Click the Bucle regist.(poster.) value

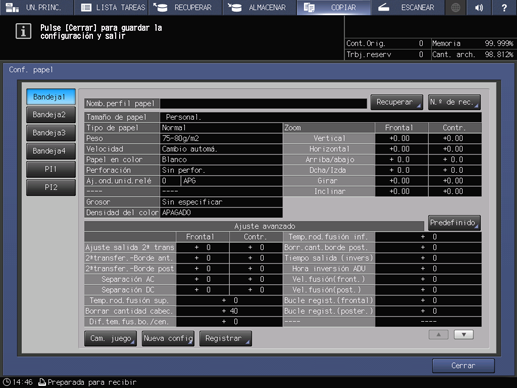[428, 311]
